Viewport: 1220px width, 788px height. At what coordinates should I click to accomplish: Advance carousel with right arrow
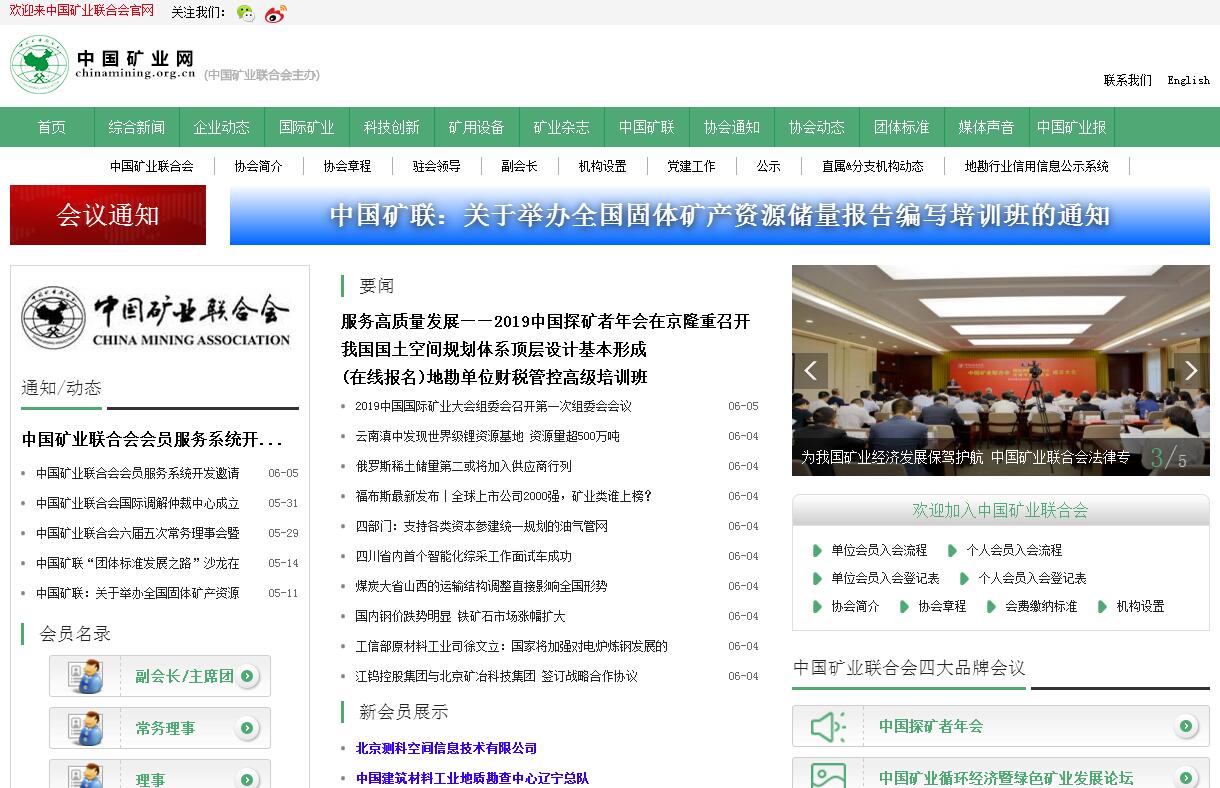[x=1190, y=371]
